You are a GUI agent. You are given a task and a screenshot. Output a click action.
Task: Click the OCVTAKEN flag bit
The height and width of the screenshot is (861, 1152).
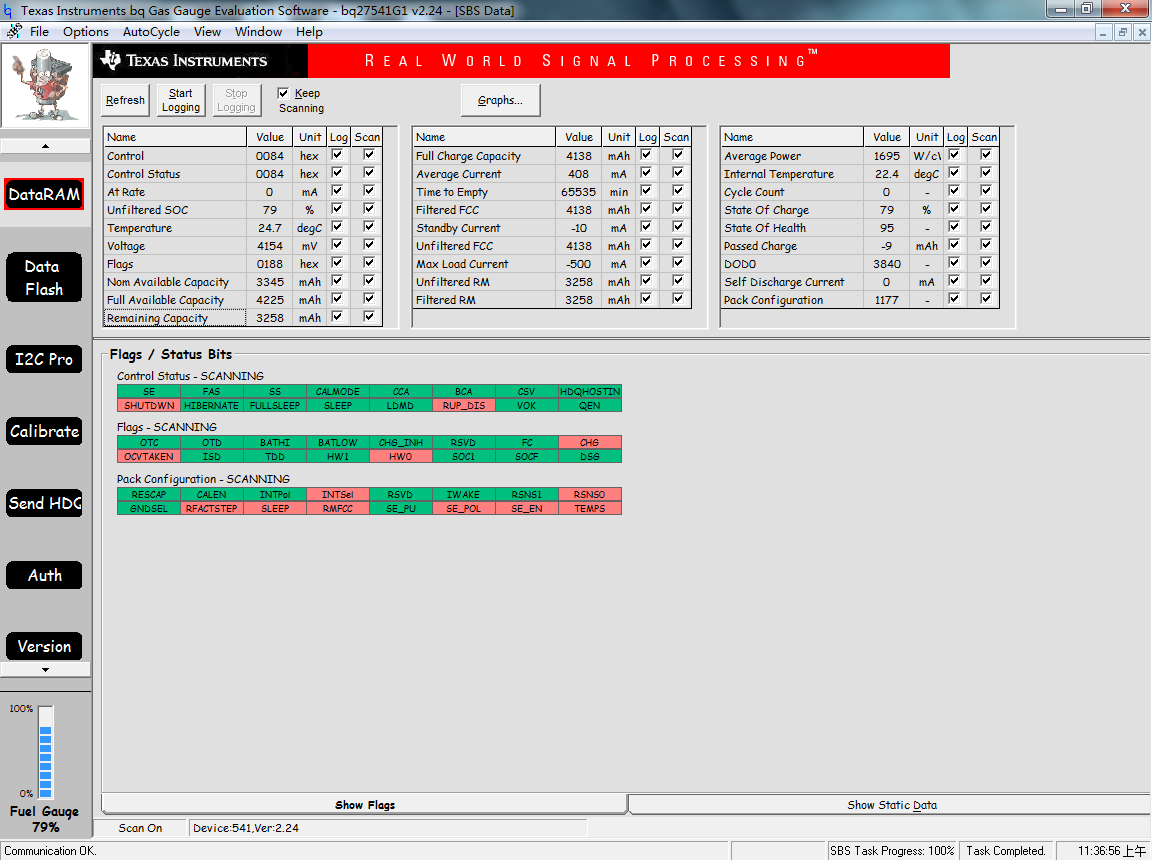tap(149, 457)
